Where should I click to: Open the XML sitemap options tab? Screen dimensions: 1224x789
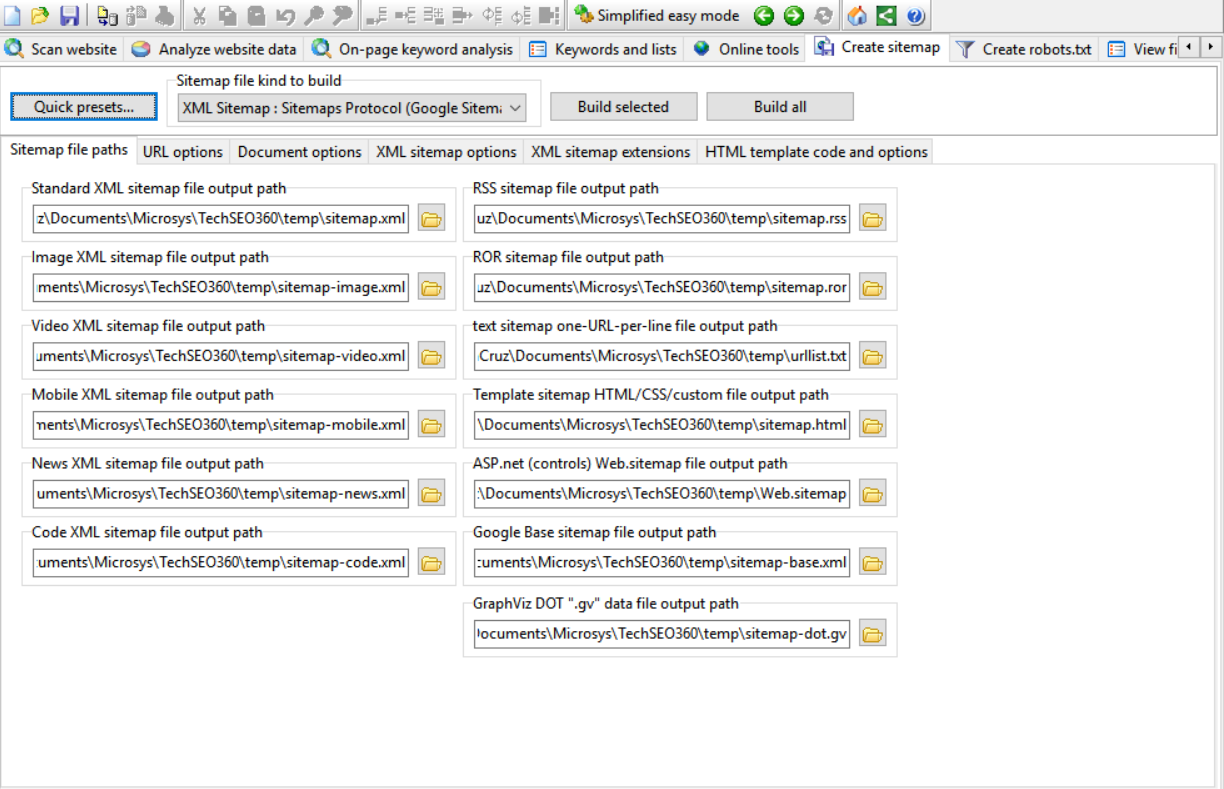coord(446,152)
